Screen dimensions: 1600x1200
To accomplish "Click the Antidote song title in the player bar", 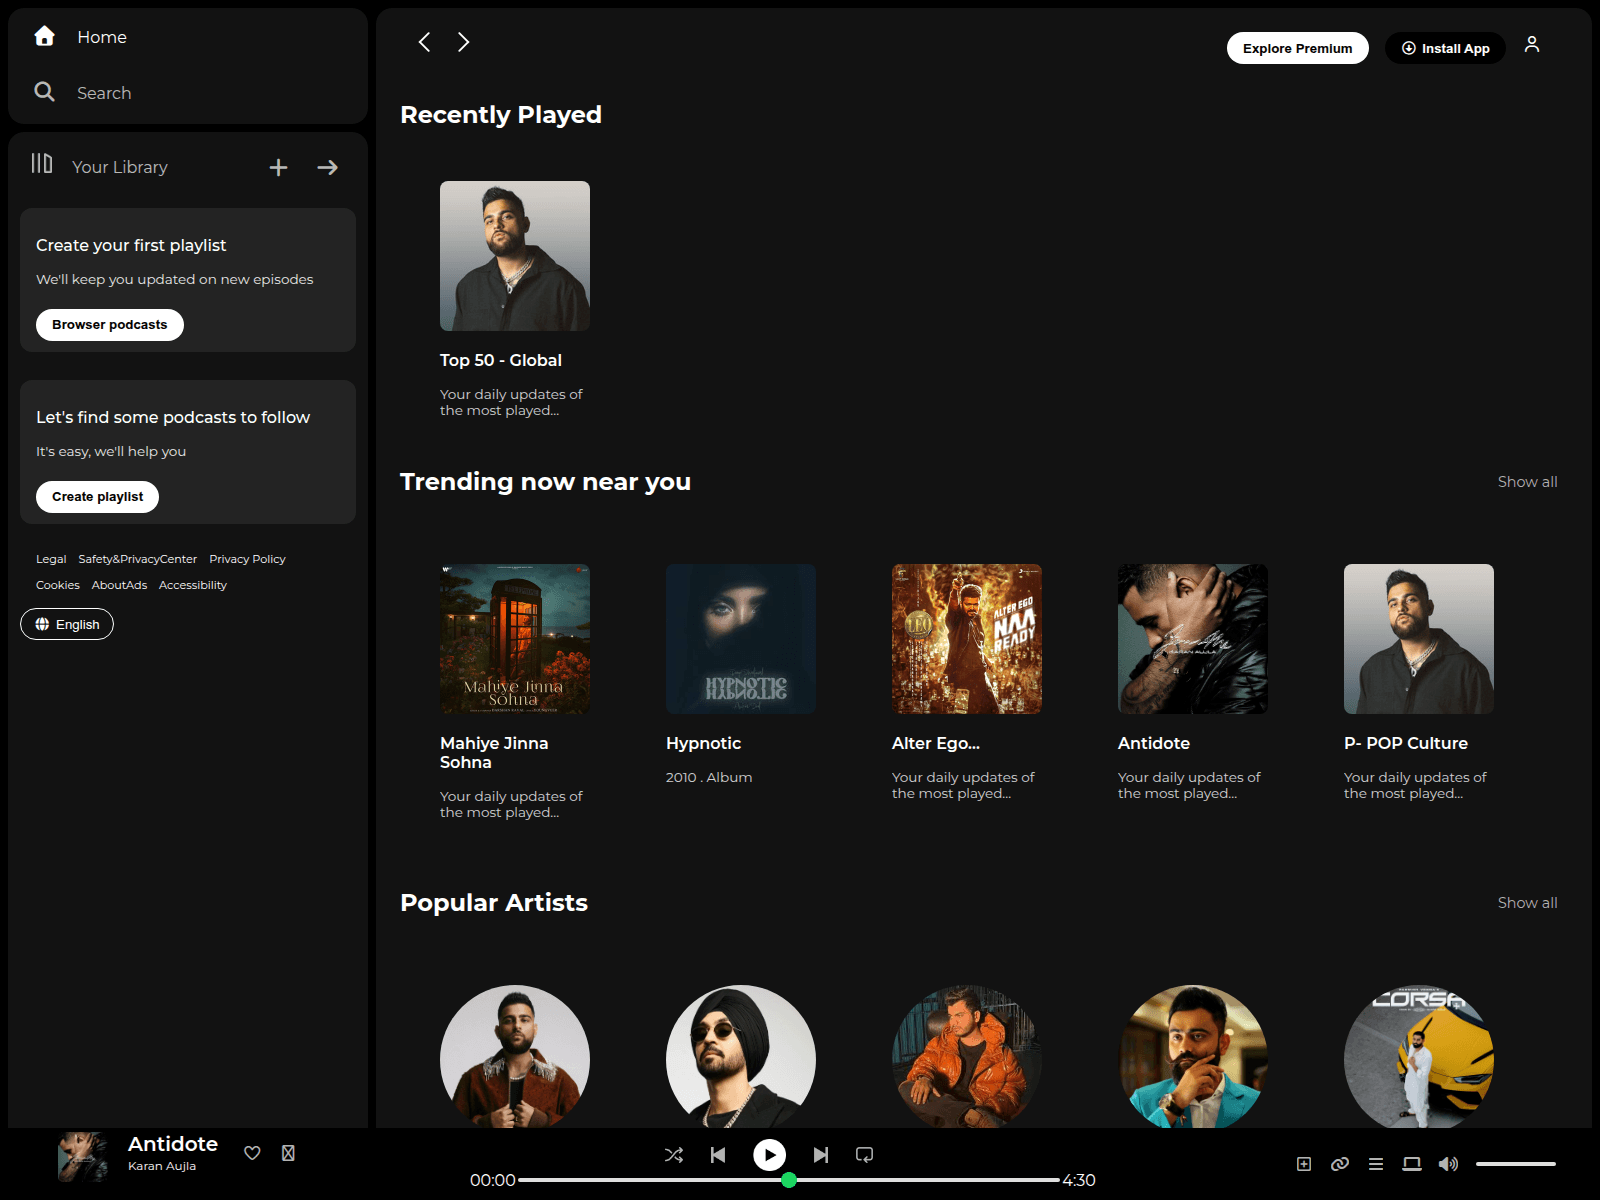I will click(173, 1144).
